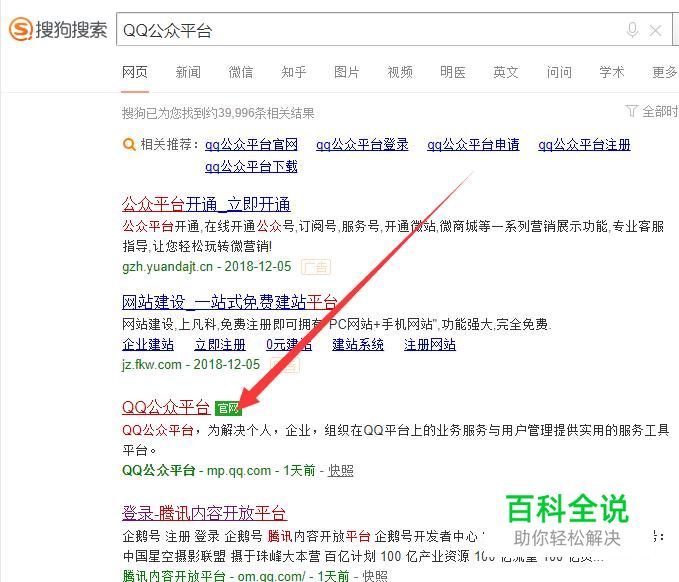
Task: Expand the 更多 search categories
Action: pos(665,72)
